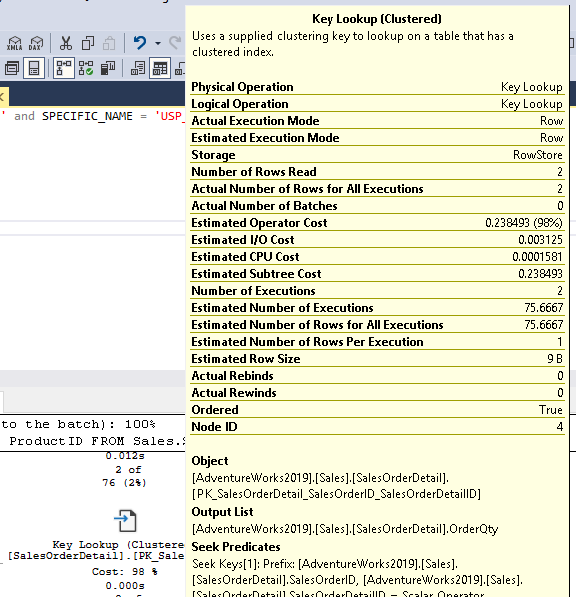Click the 'Estimated Execution Mode' label
The image size is (576, 597).
tap(265, 138)
